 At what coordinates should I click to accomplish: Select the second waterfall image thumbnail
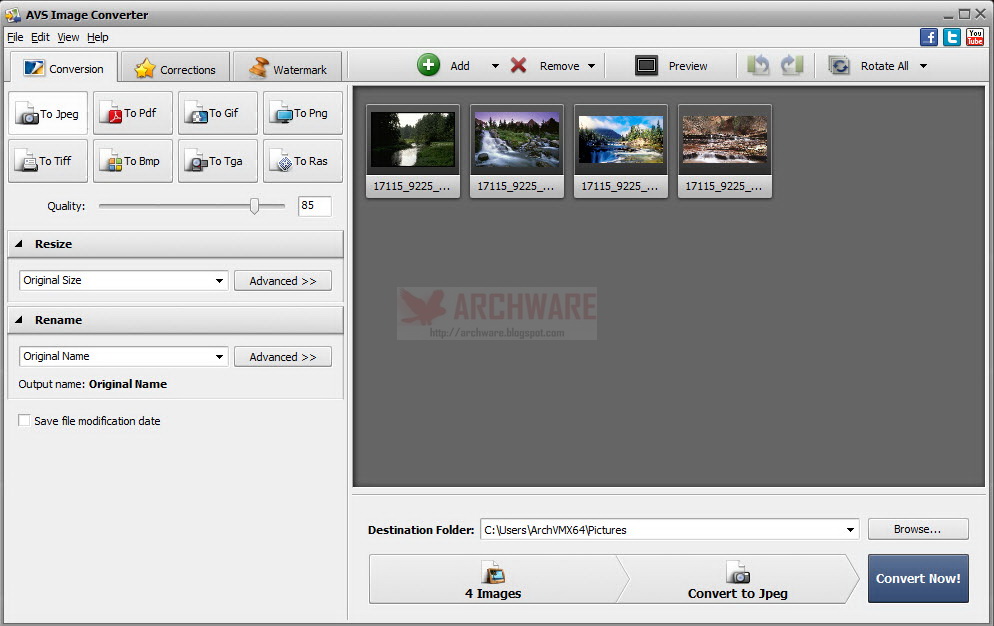click(516, 138)
